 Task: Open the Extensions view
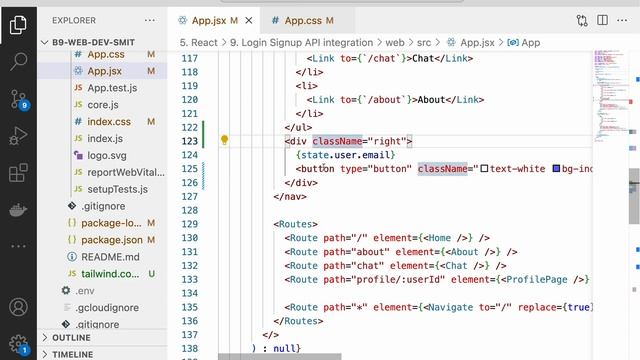(18, 172)
